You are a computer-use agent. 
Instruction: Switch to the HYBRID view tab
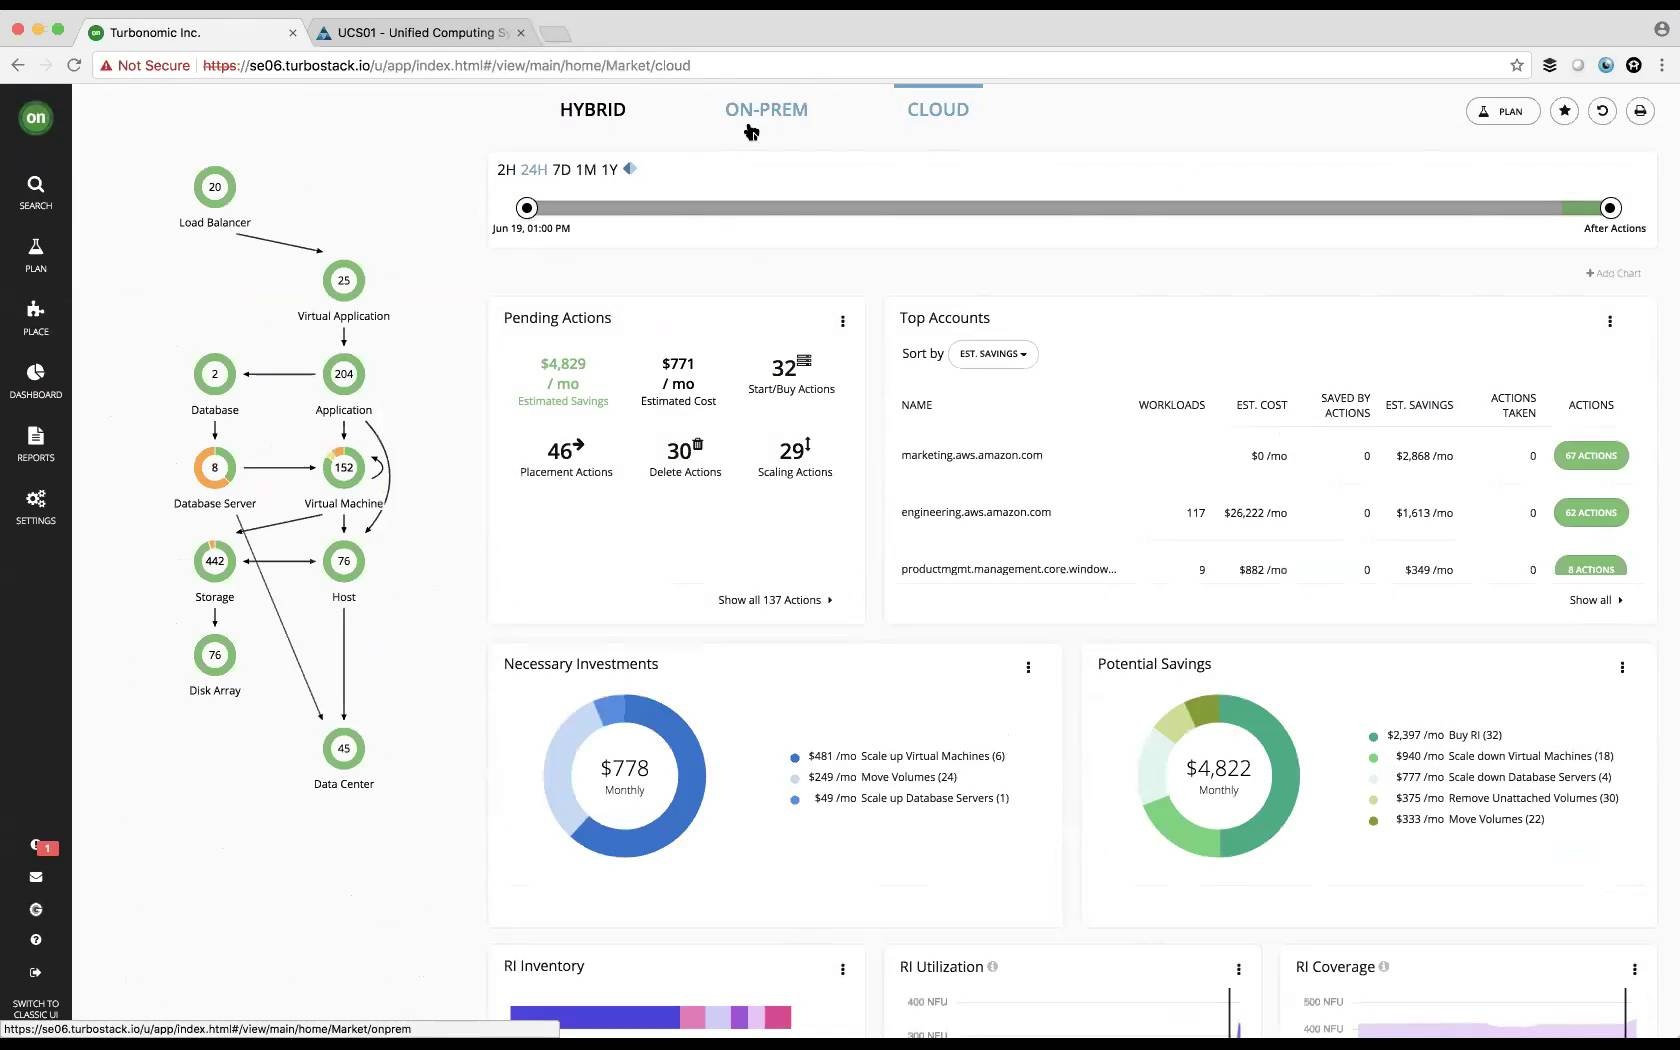pyautogui.click(x=593, y=110)
